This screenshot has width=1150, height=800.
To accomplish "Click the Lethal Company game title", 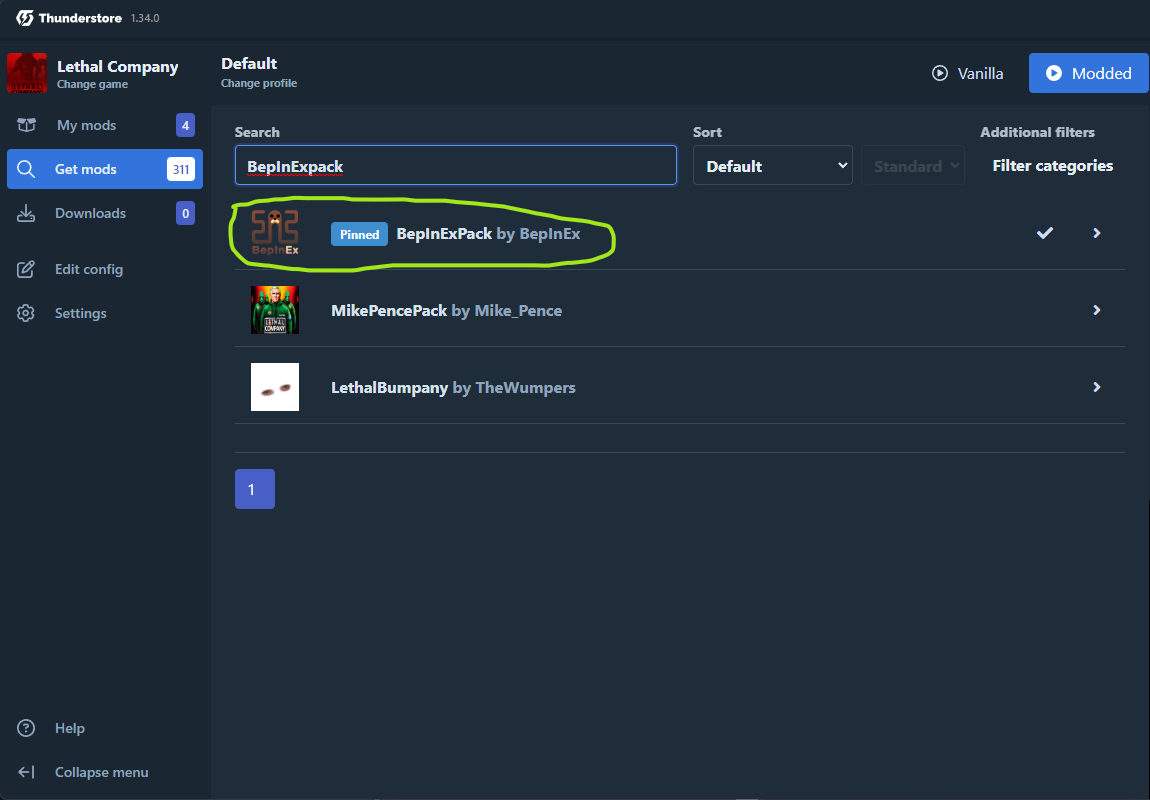I will coord(117,67).
